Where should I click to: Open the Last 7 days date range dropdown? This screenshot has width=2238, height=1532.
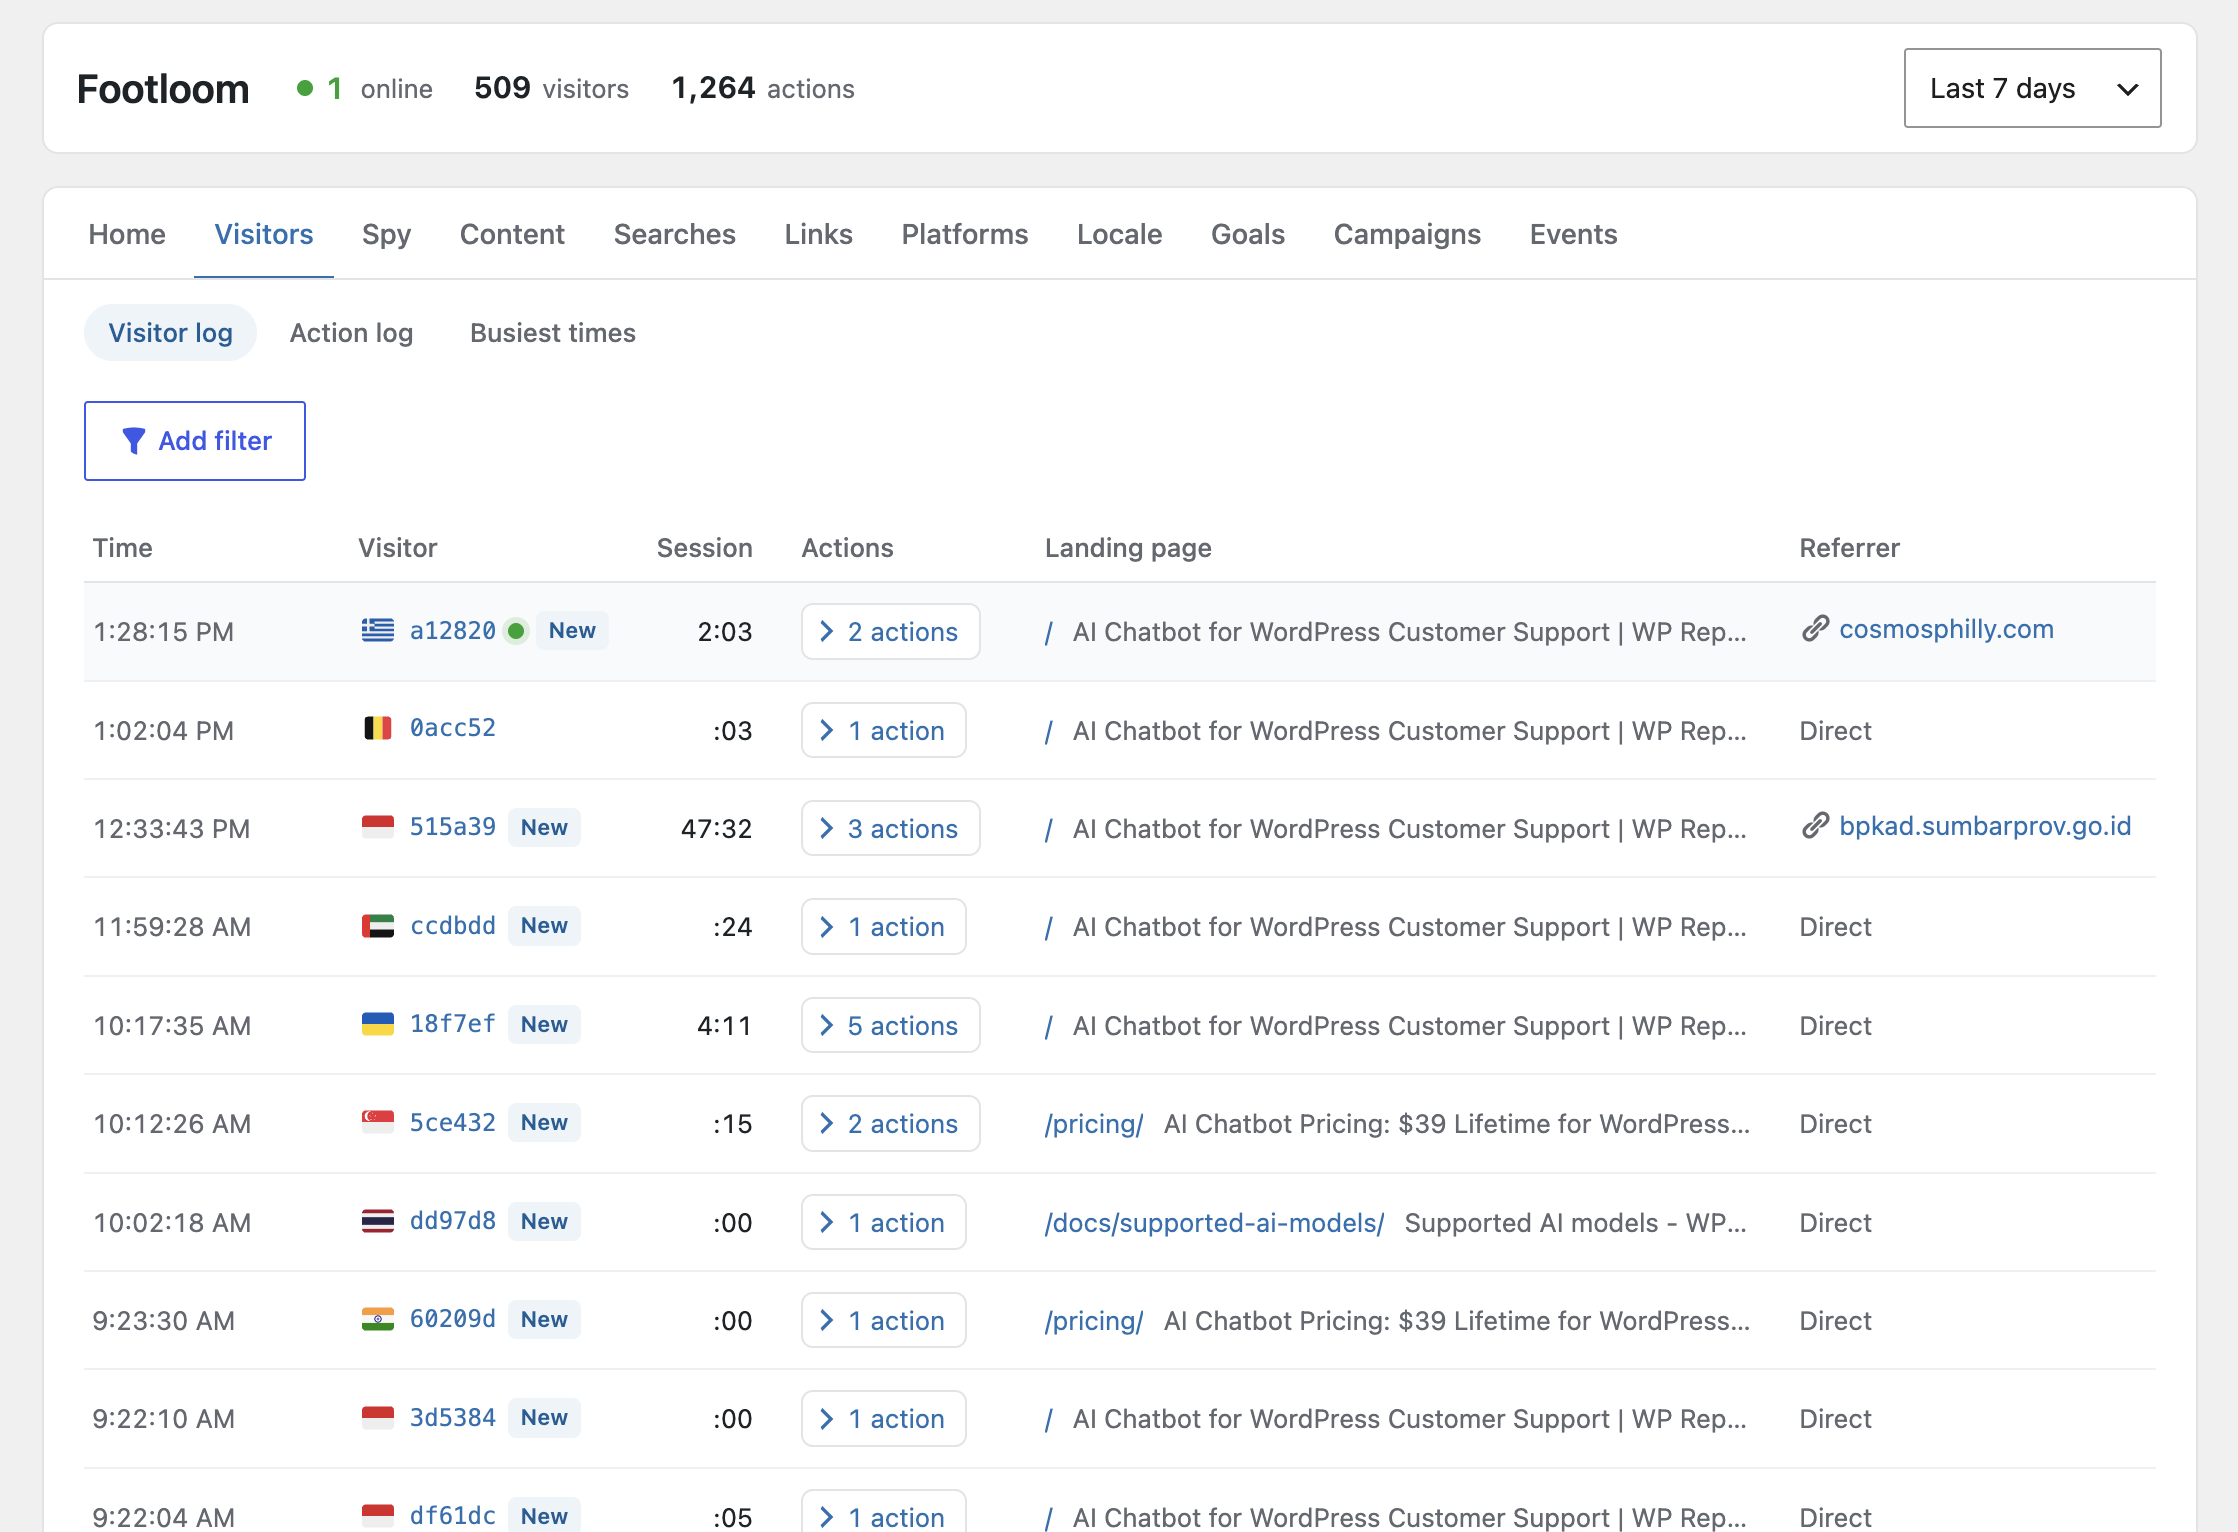[x=2032, y=88]
